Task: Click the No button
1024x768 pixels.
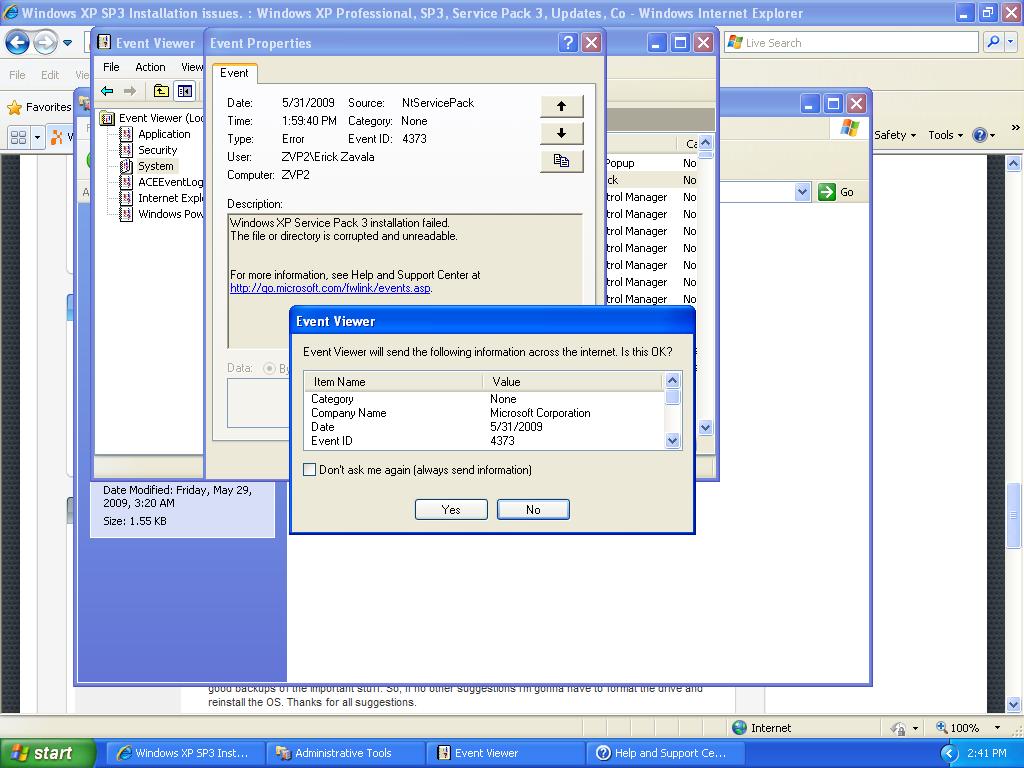Action: click(533, 510)
